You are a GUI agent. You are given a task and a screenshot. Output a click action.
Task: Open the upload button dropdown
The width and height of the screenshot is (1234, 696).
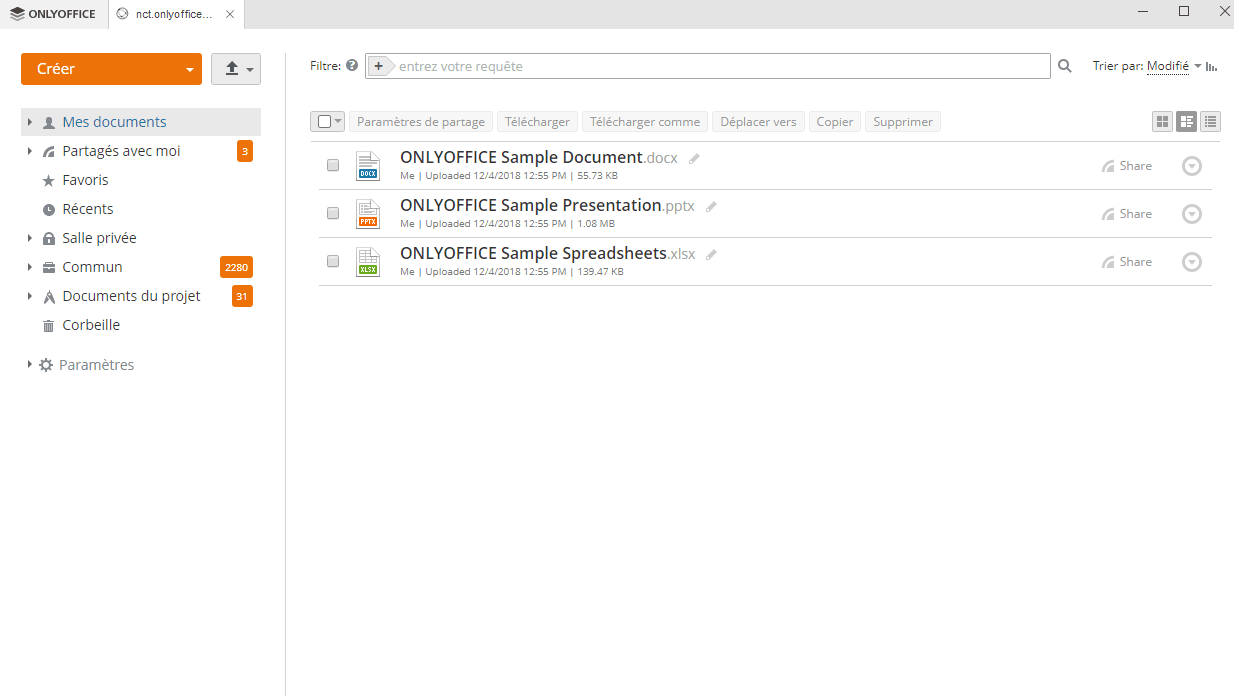[236, 69]
